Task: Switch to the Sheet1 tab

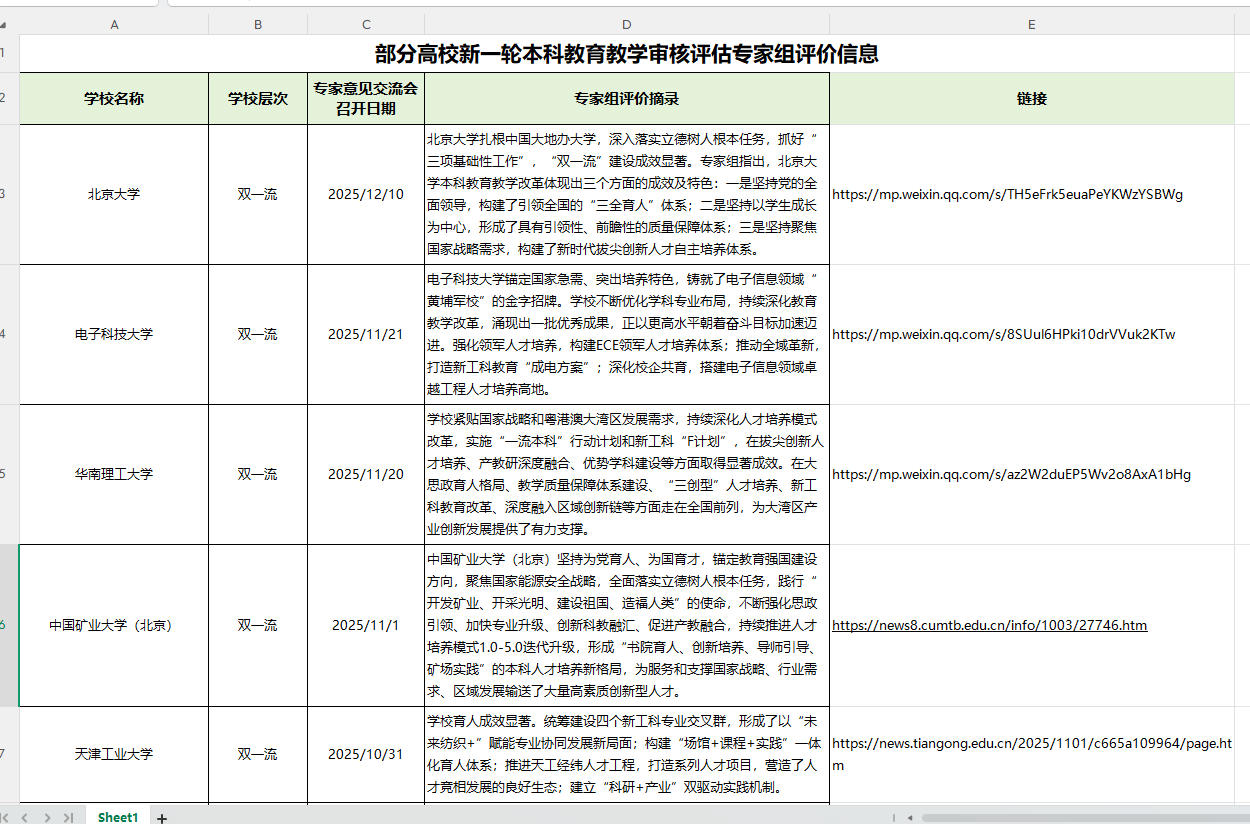Action: 117,817
